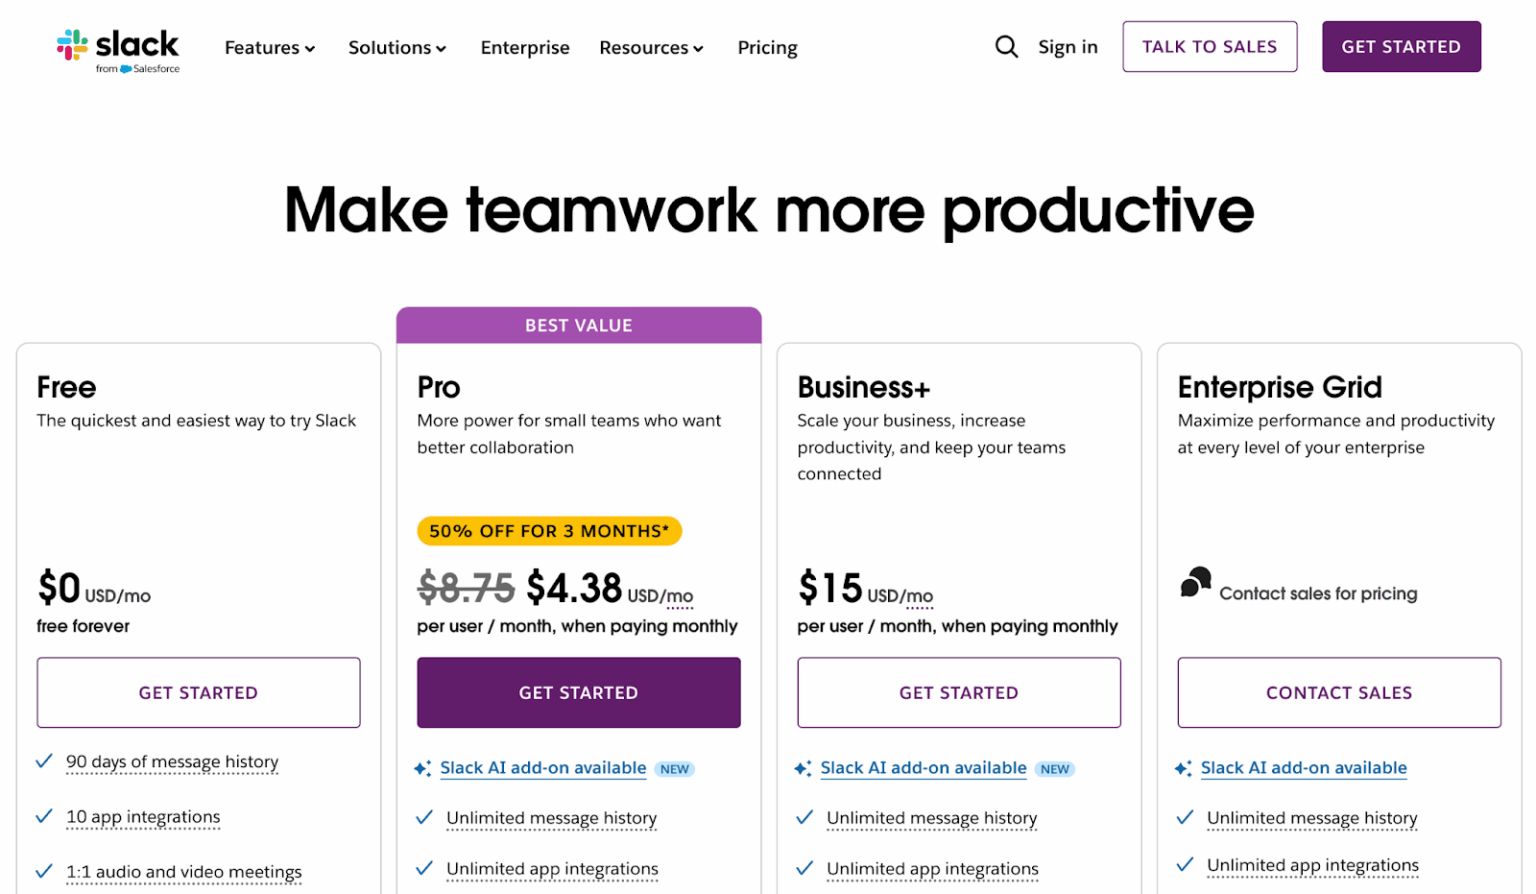The width and height of the screenshot is (1536, 894).
Task: Click Sign in at the top right
Action: tap(1067, 46)
